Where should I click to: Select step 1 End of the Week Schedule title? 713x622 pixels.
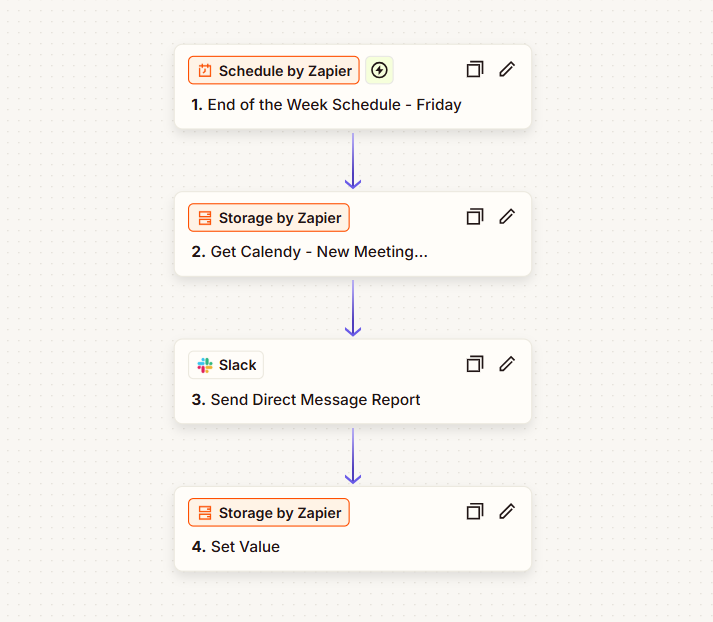[x=326, y=105]
